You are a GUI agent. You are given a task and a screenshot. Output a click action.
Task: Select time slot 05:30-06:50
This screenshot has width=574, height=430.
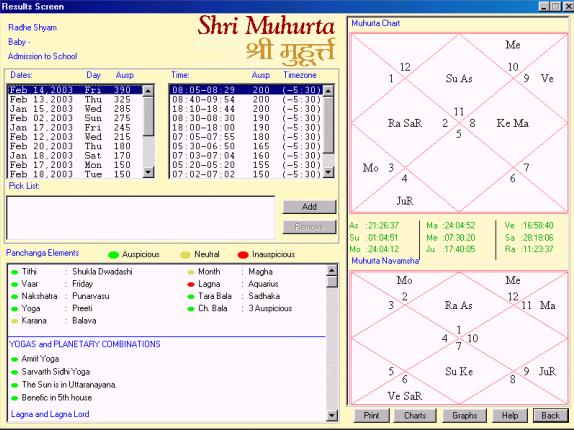[x=246, y=146]
